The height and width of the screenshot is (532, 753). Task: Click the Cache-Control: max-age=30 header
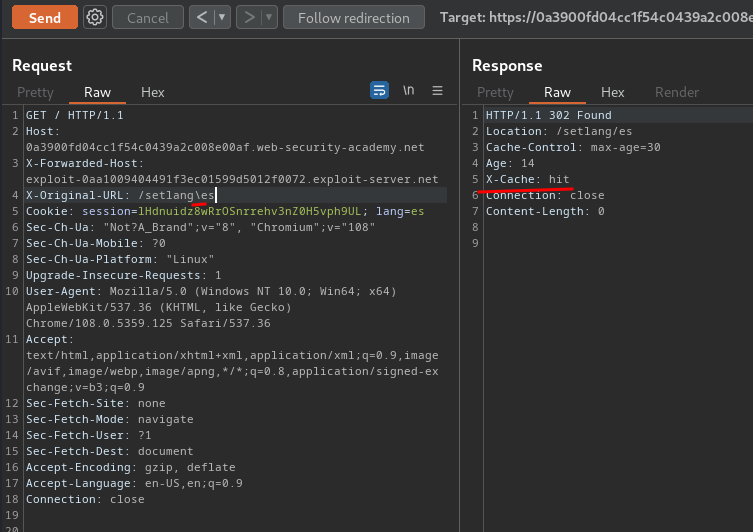pyautogui.click(x=573, y=147)
